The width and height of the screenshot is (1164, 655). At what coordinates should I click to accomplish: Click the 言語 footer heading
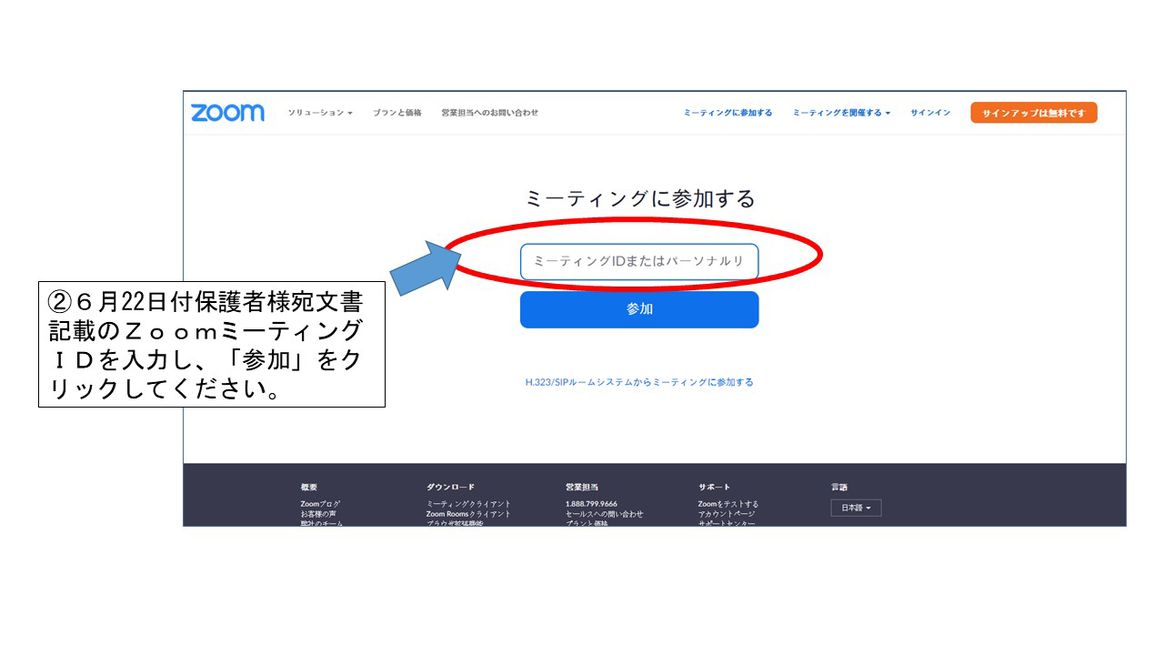(839, 487)
